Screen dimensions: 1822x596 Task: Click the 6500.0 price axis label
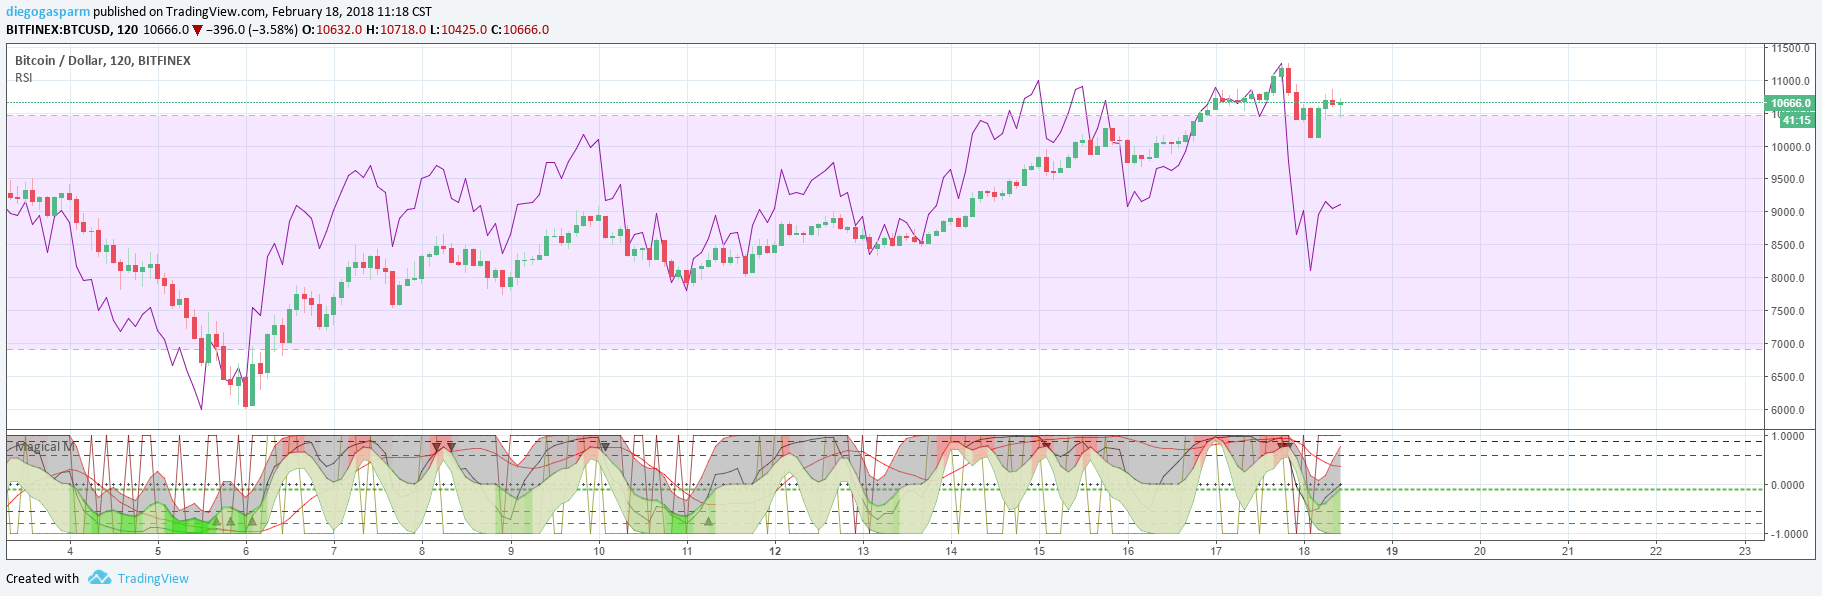(x=1788, y=377)
